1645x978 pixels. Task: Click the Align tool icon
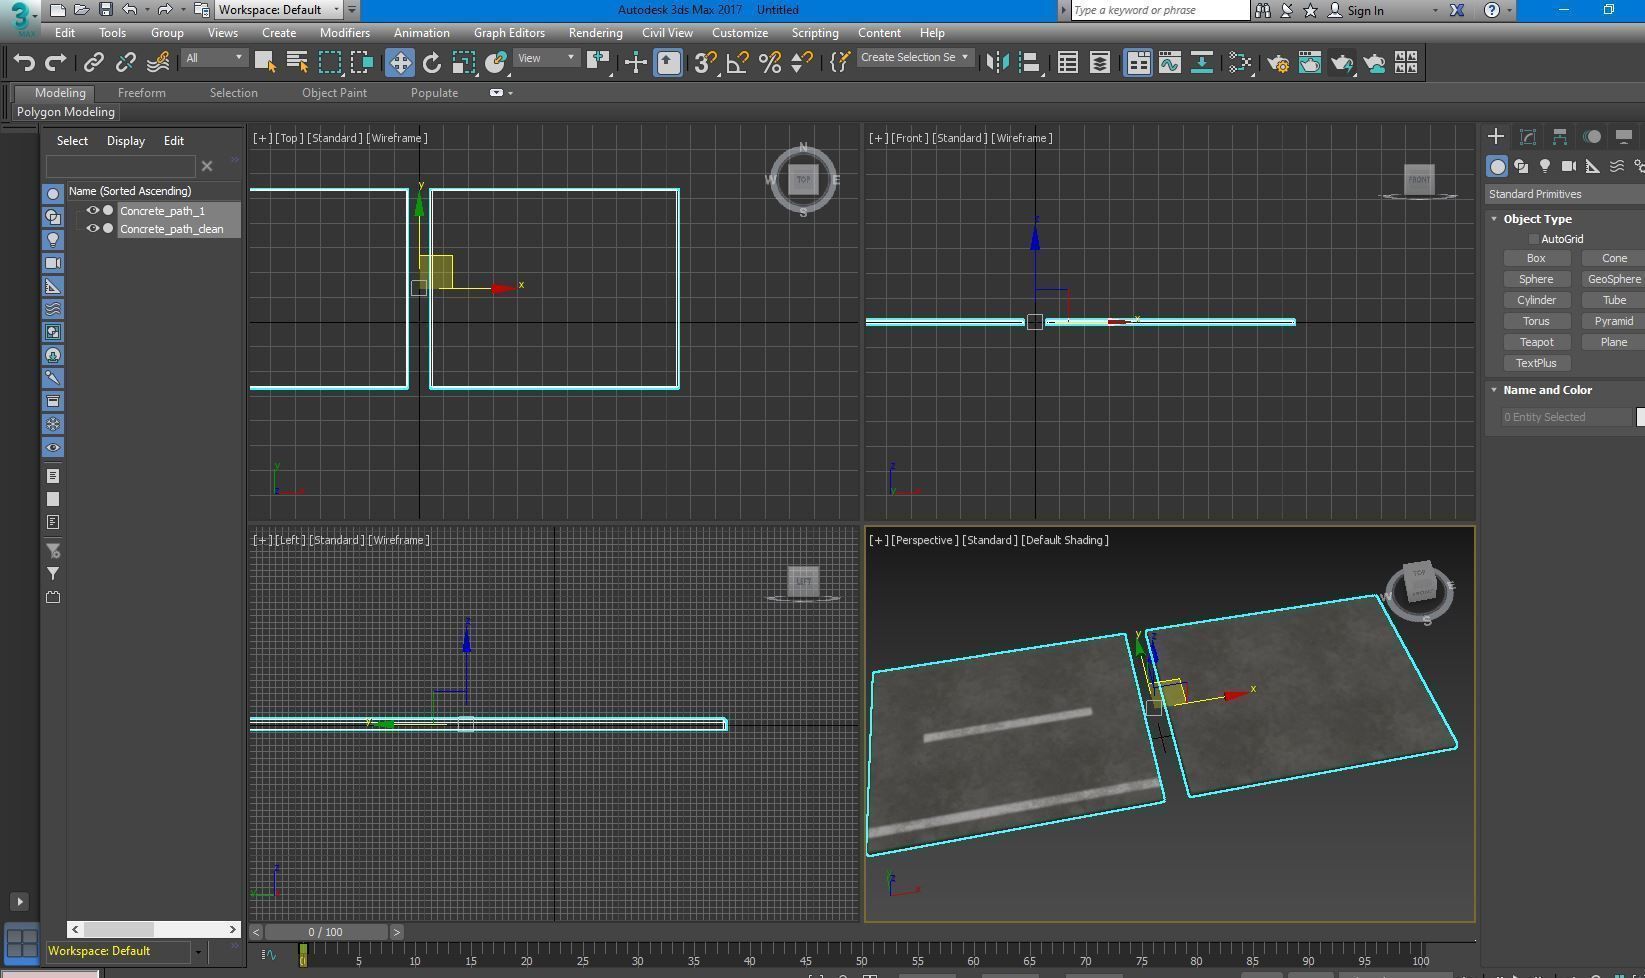click(x=1029, y=63)
